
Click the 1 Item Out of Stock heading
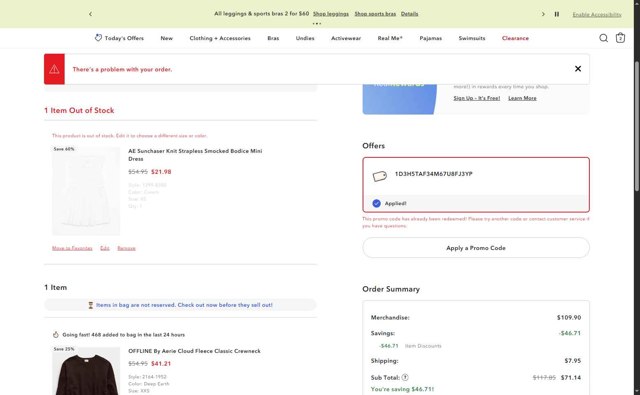pos(79,110)
